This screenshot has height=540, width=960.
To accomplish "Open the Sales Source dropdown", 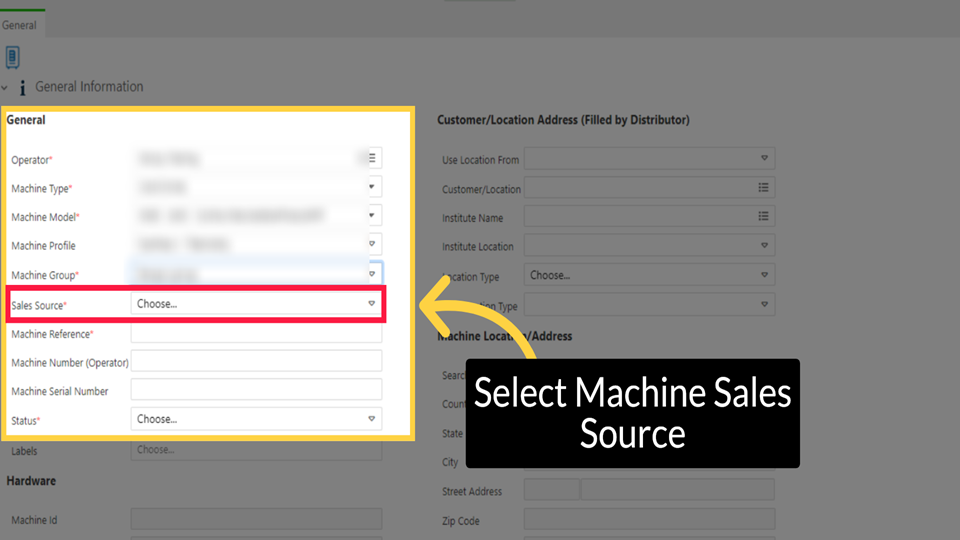I will click(x=256, y=304).
